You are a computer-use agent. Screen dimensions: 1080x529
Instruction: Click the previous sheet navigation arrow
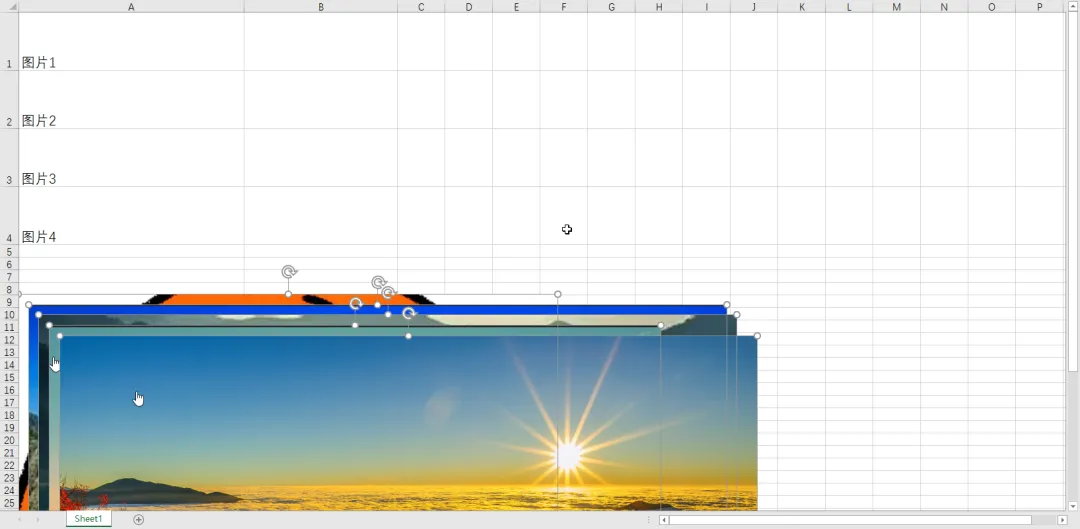pos(19,519)
